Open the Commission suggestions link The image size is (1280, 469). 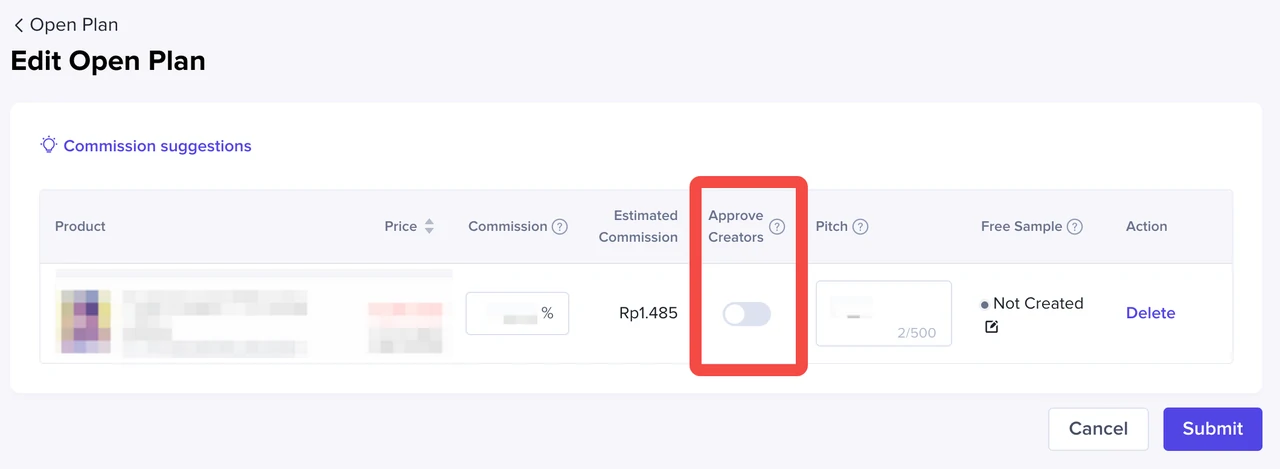coord(157,146)
